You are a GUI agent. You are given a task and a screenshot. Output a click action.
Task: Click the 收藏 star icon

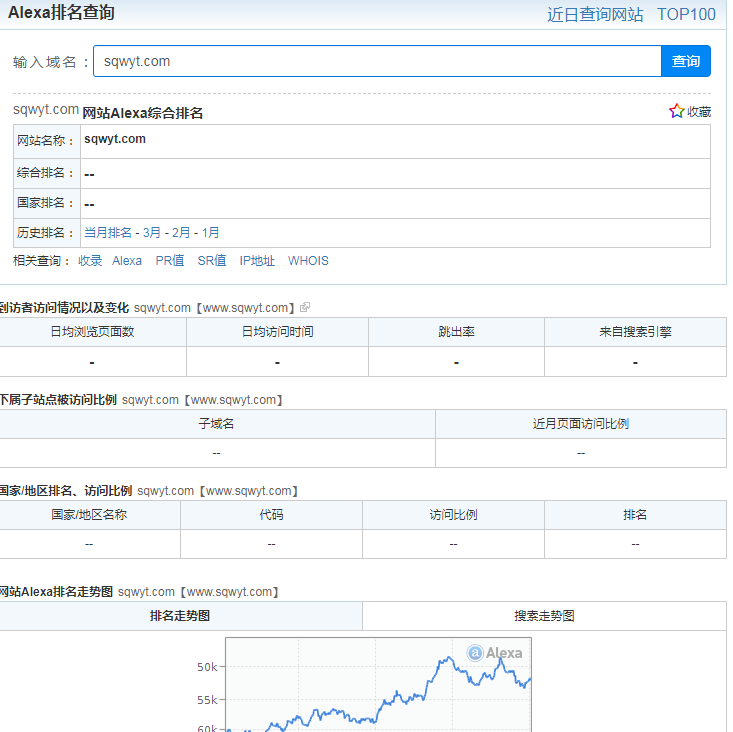(x=676, y=111)
